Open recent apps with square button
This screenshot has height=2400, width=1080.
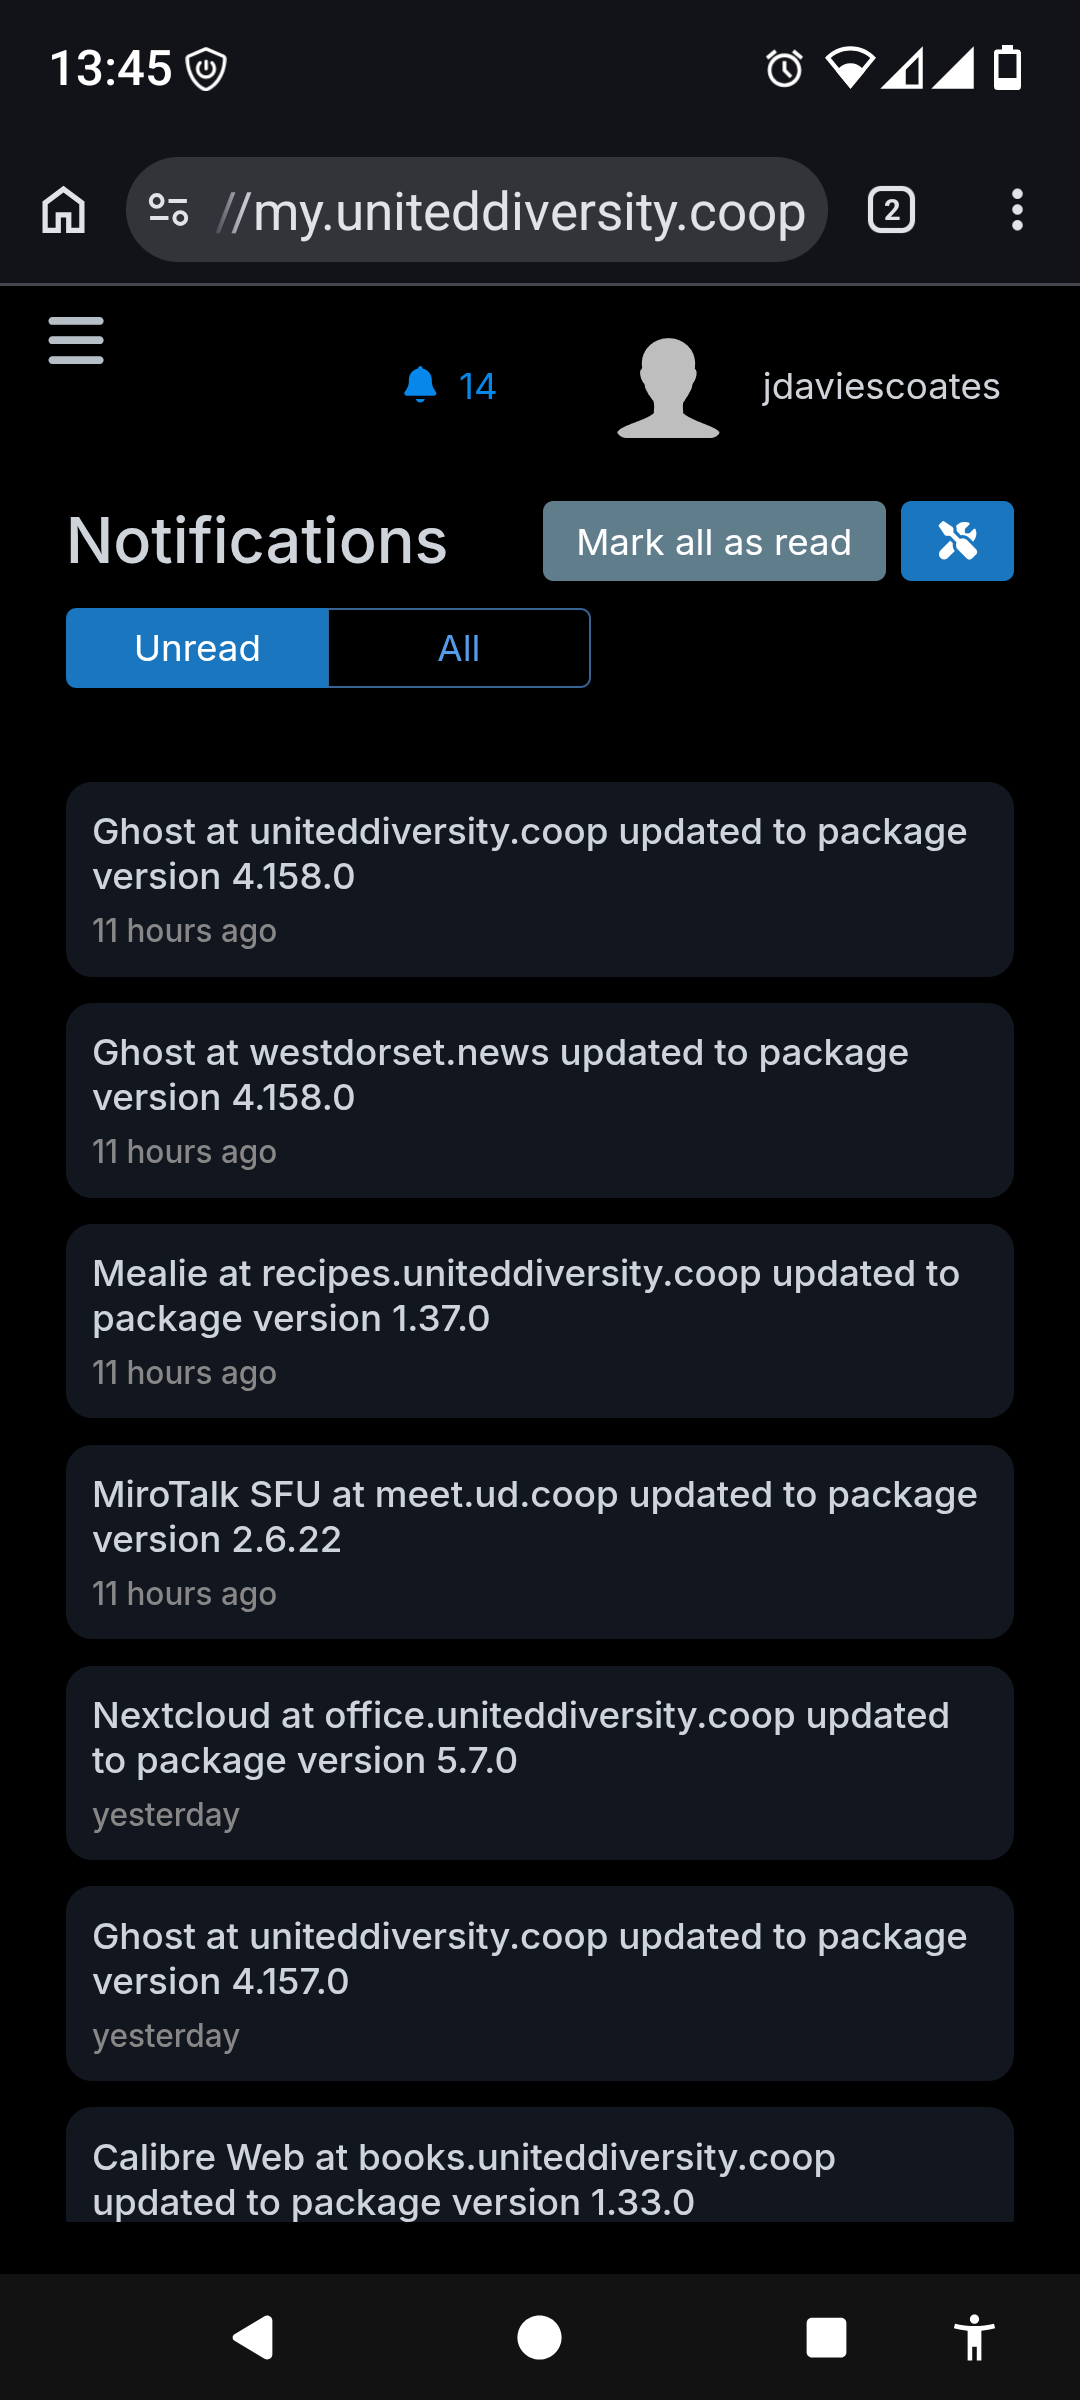[x=826, y=2338]
